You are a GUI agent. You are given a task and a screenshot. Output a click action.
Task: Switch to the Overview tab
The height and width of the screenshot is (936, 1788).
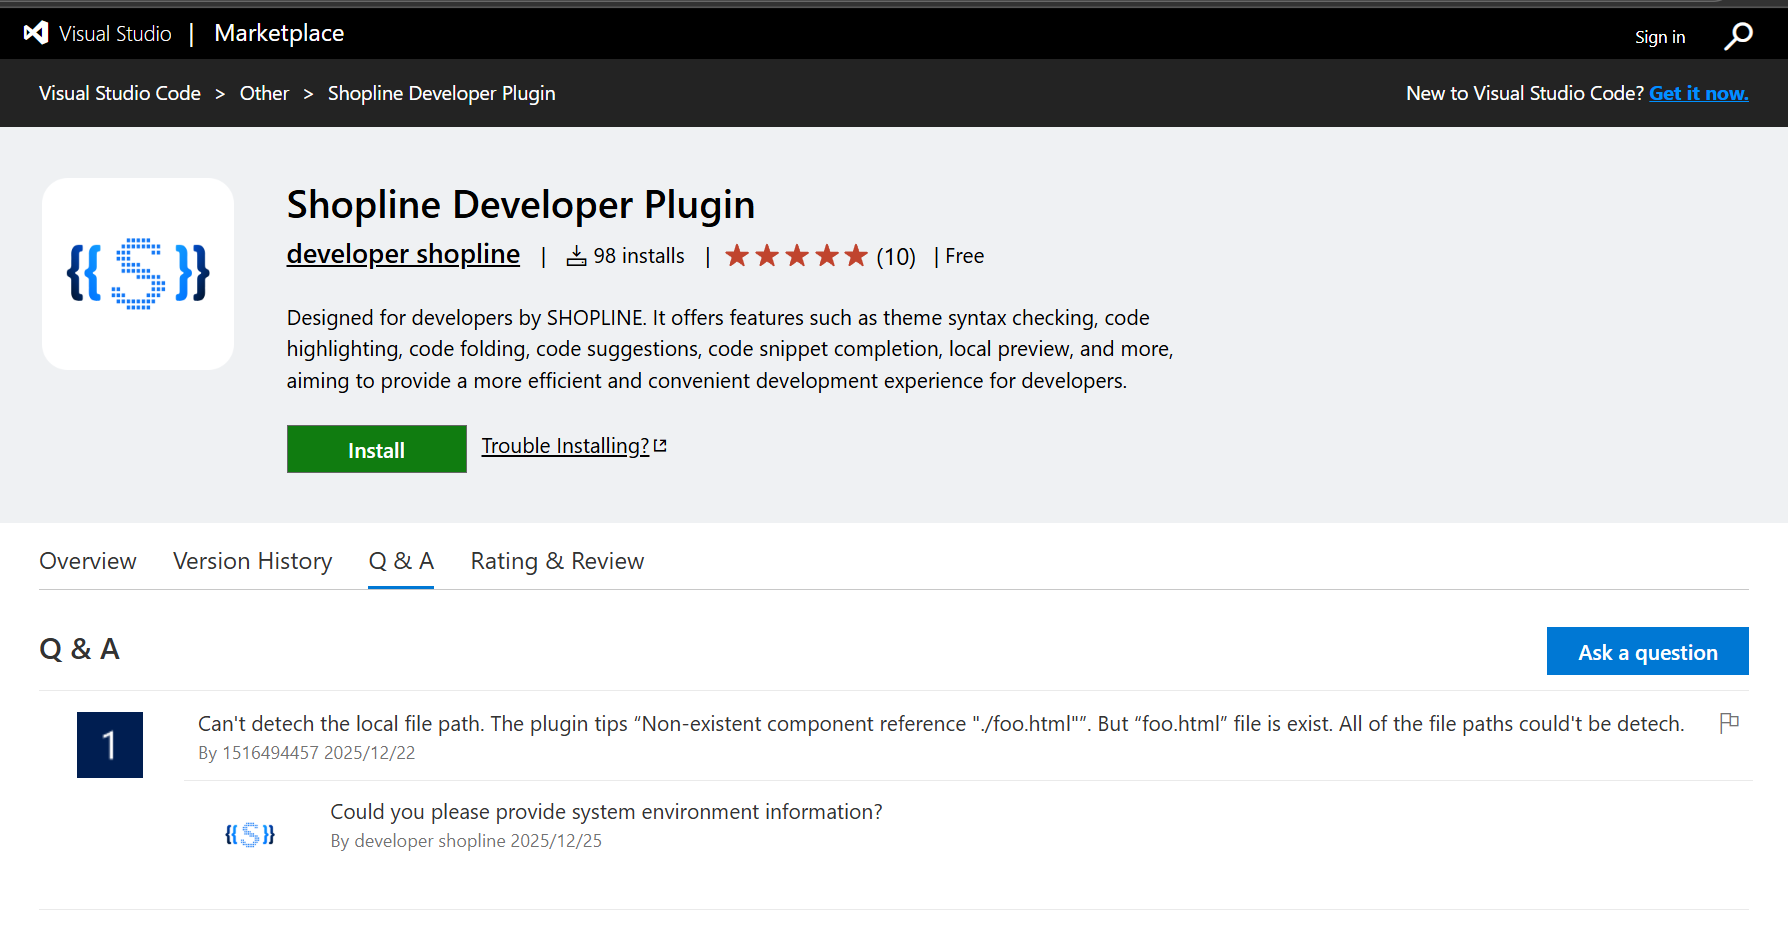(x=88, y=561)
